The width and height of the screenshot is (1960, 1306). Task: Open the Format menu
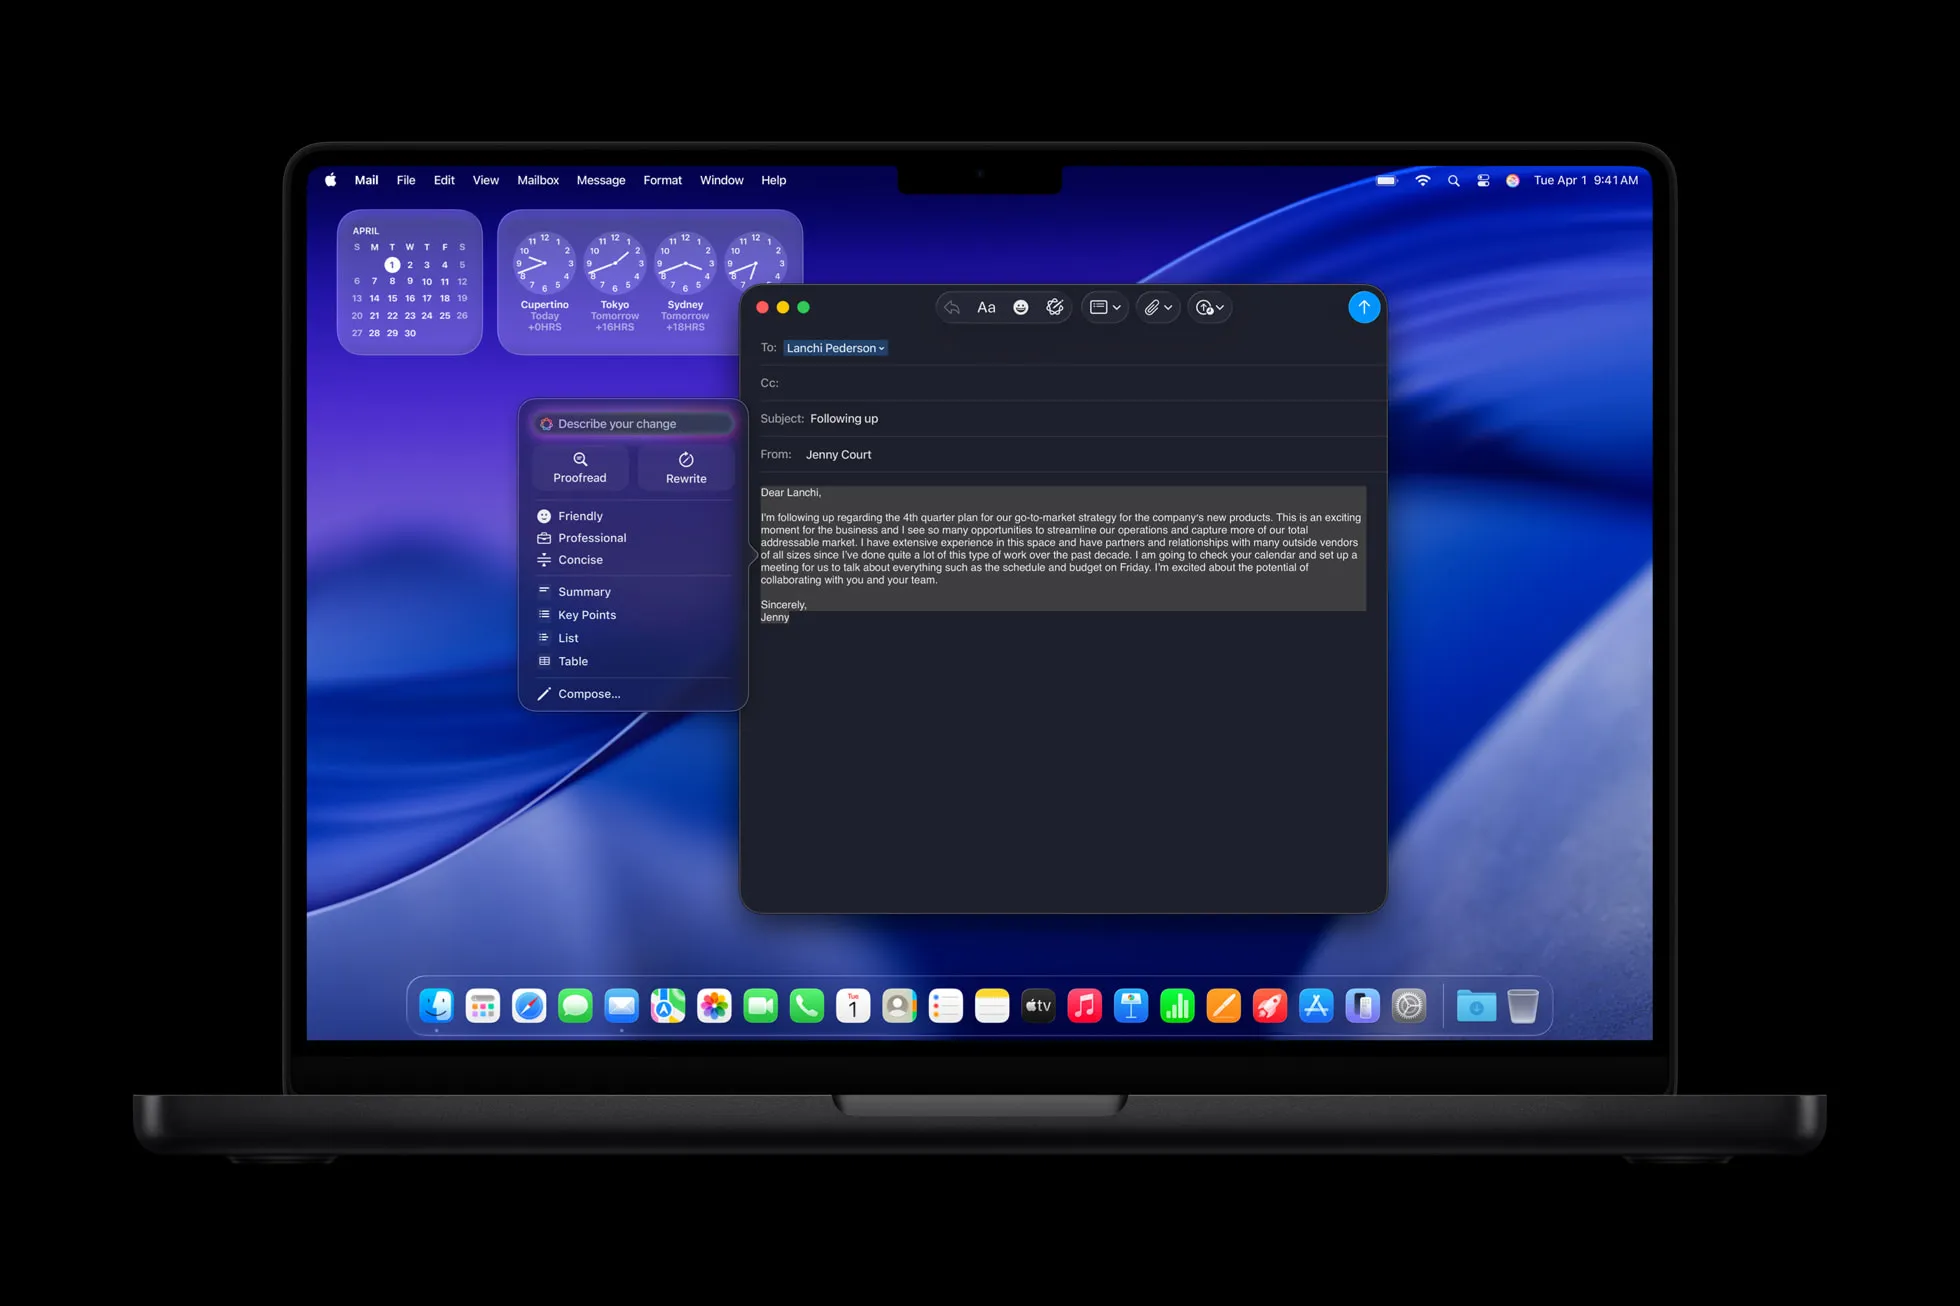pyautogui.click(x=662, y=180)
